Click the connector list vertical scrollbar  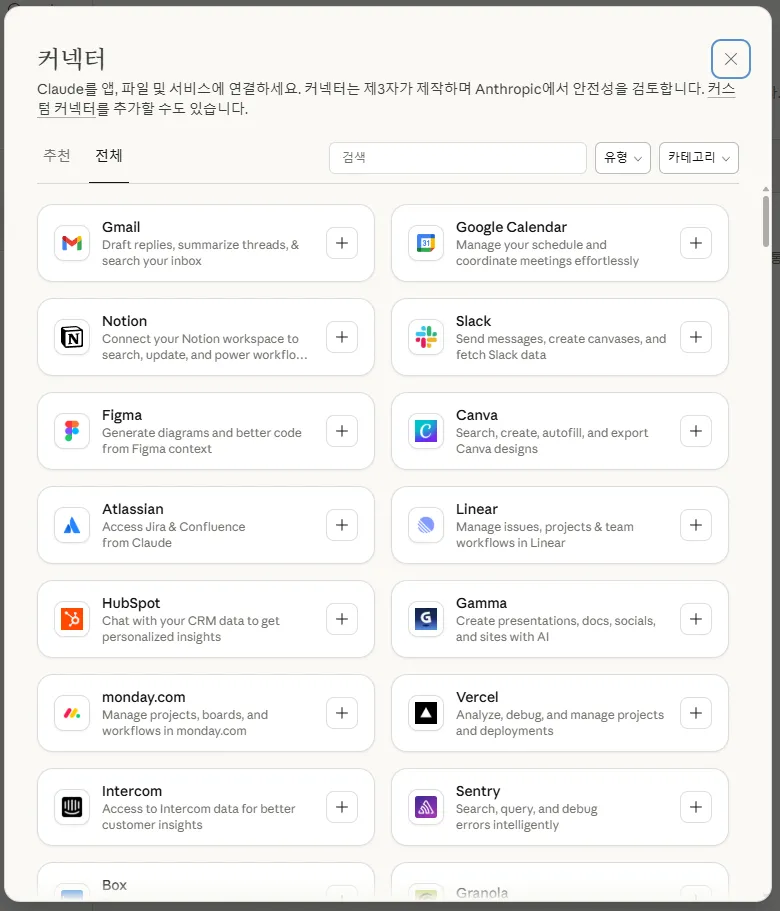click(x=766, y=221)
